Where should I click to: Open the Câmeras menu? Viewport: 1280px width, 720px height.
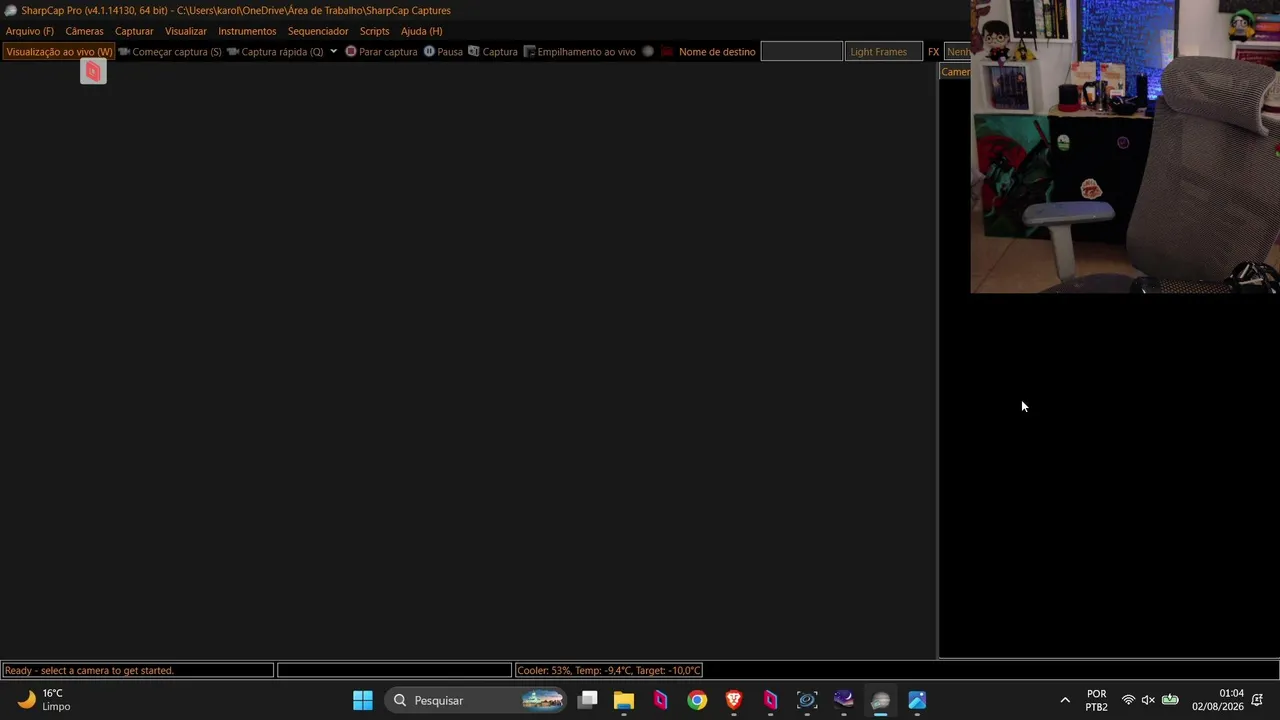(x=84, y=31)
